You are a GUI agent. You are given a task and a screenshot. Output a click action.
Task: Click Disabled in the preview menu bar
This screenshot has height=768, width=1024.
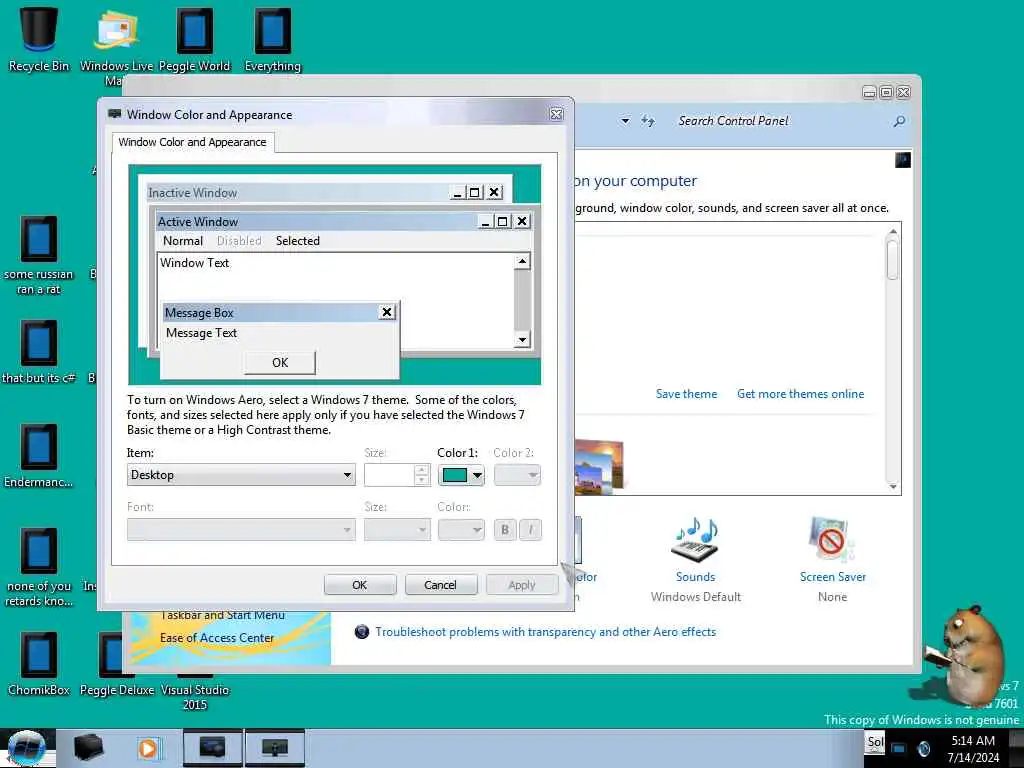pos(239,240)
